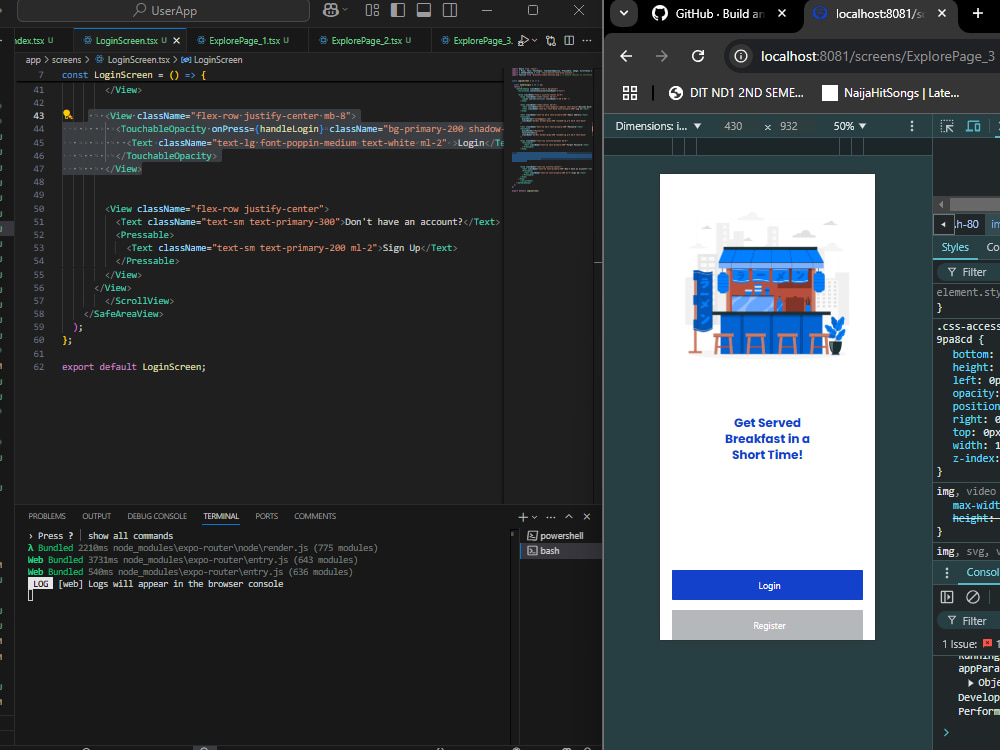The height and width of the screenshot is (750, 1000).
Task: Click the open changes (compare) icon
Action: coord(551,40)
